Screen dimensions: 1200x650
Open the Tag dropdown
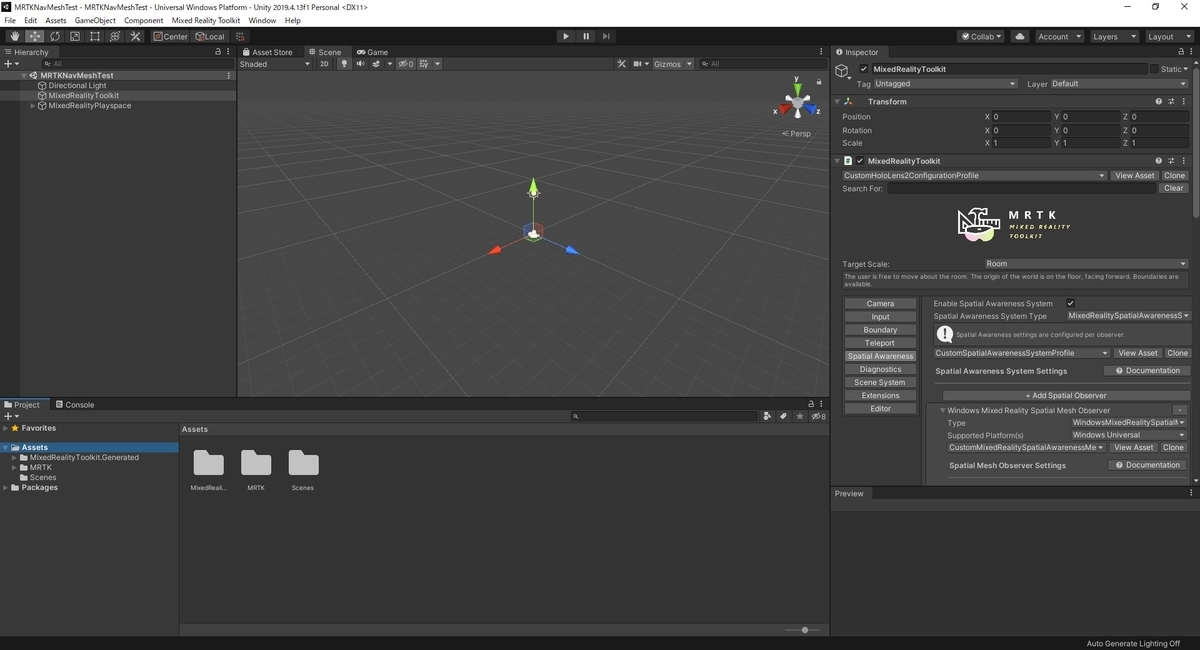click(x=946, y=84)
